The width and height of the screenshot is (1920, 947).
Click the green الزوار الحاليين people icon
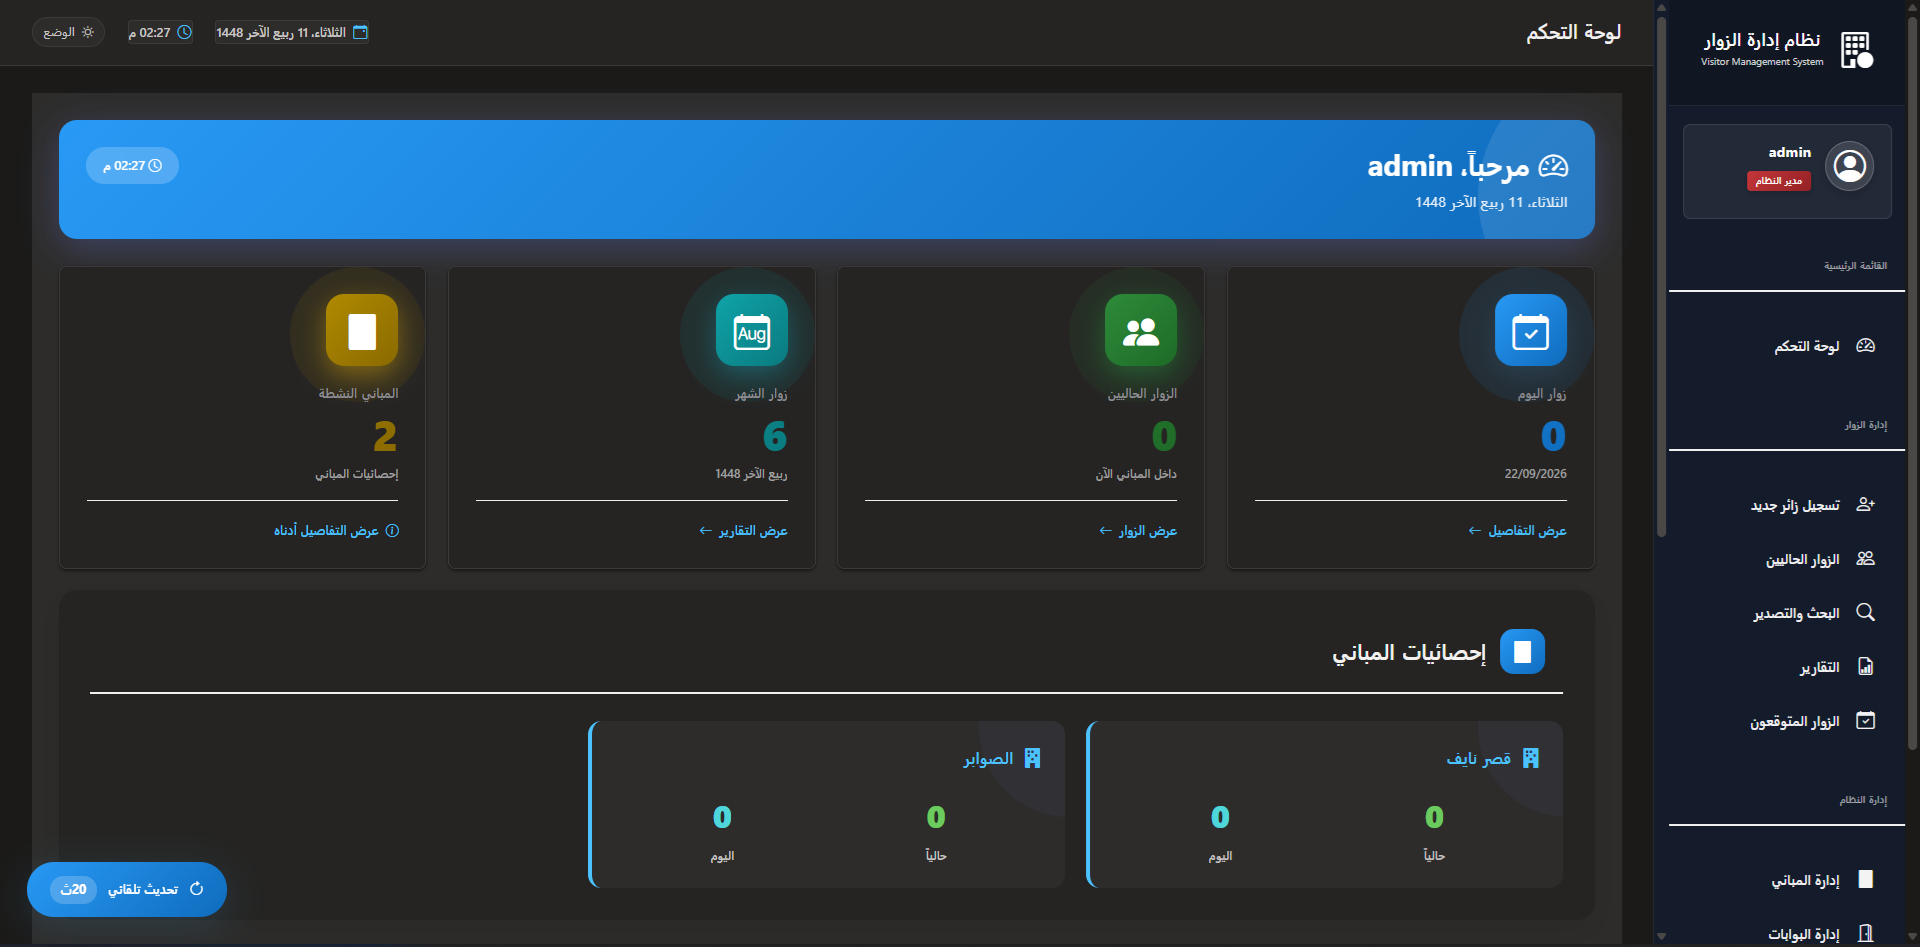(x=1141, y=331)
